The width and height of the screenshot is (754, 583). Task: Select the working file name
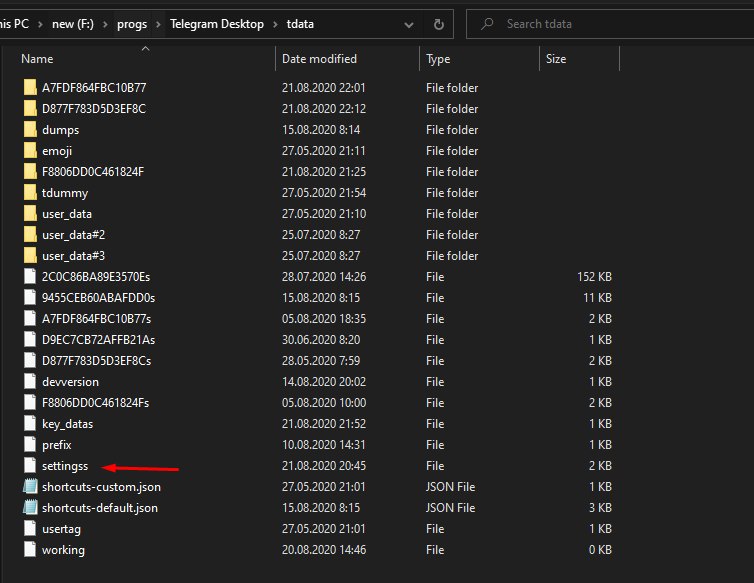click(63, 550)
